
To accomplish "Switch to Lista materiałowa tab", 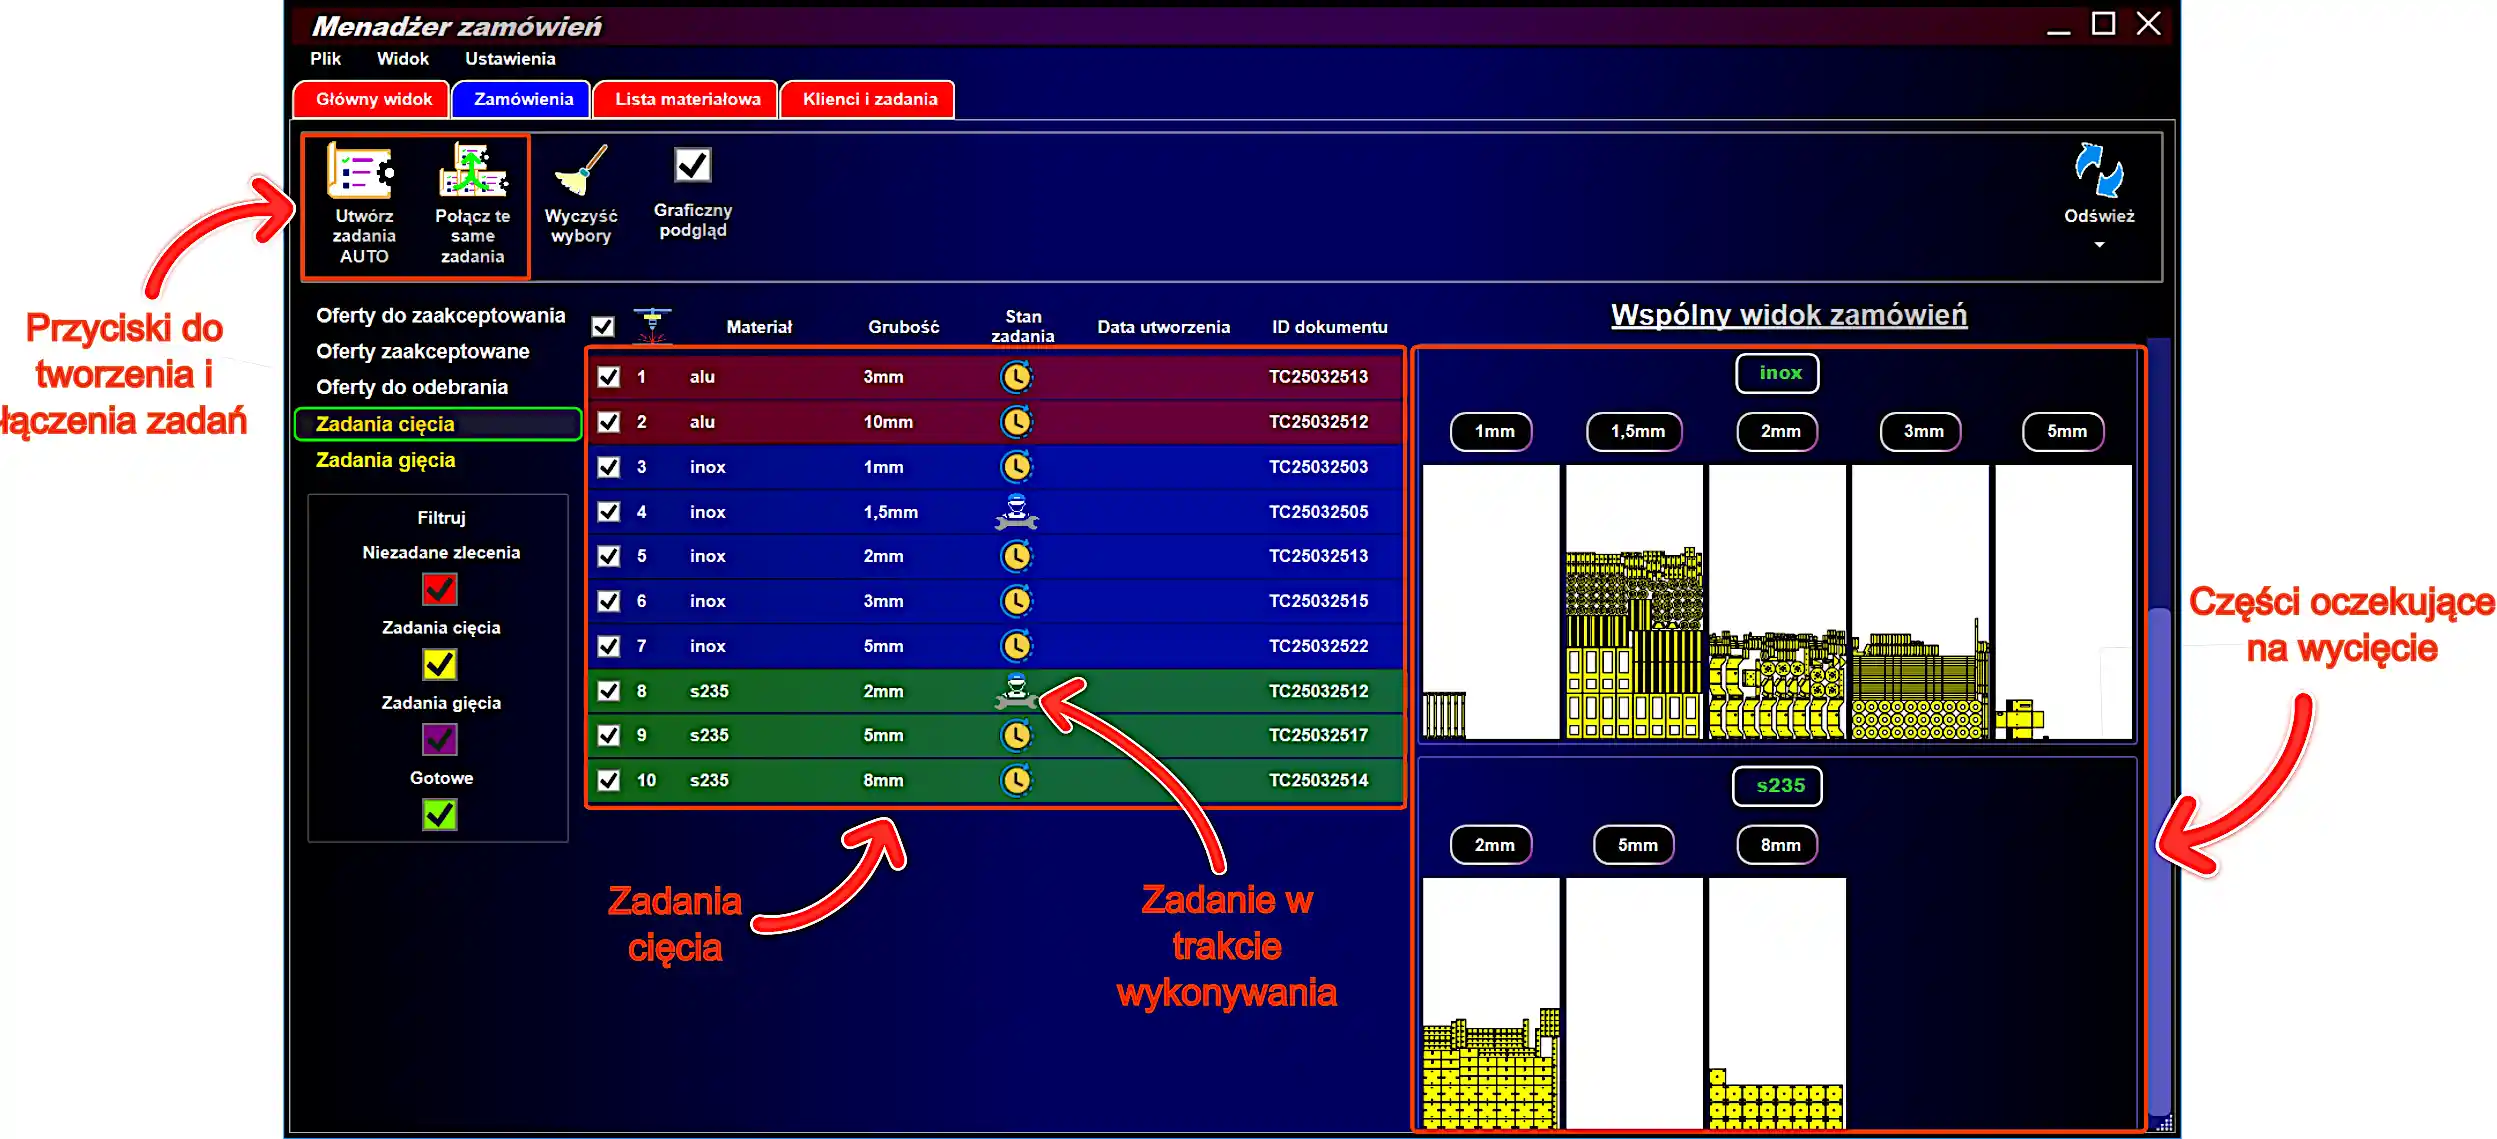I will coord(687,99).
